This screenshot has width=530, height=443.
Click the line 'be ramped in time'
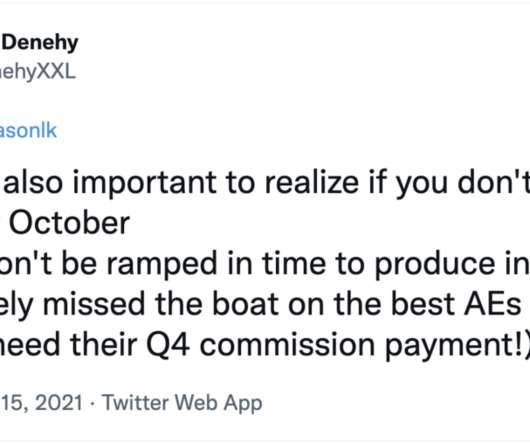click(x=265, y=264)
